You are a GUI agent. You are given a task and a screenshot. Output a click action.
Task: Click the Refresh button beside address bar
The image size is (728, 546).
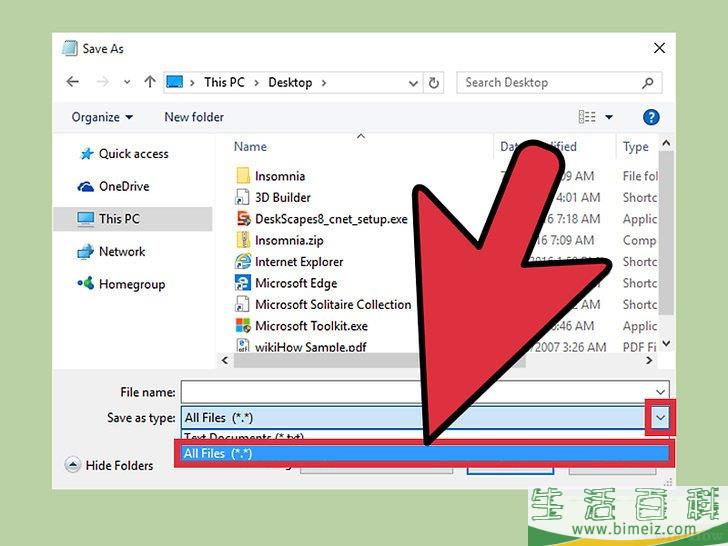tap(435, 82)
